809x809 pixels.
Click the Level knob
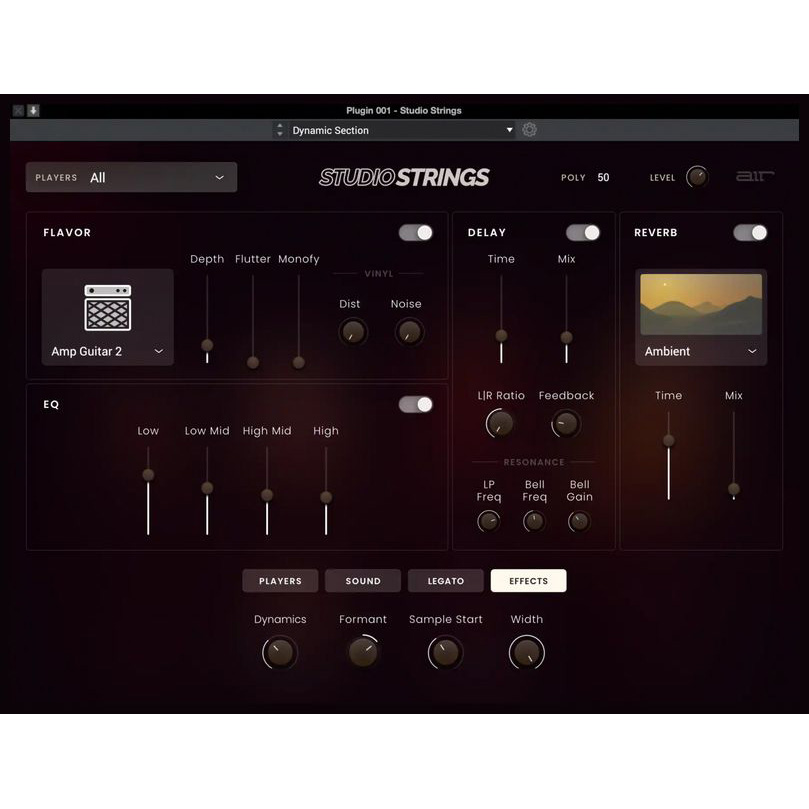697,177
